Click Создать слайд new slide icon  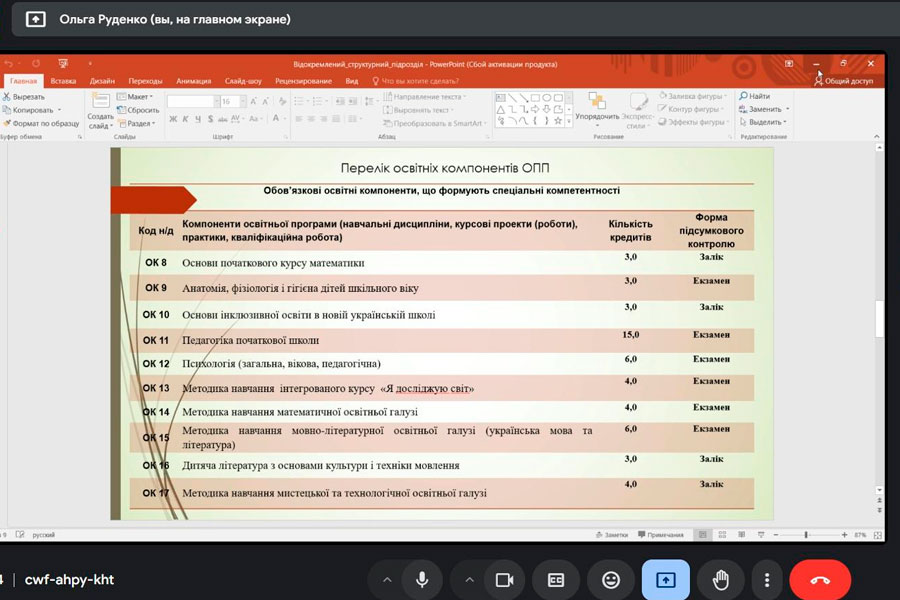pyautogui.click(x=100, y=102)
